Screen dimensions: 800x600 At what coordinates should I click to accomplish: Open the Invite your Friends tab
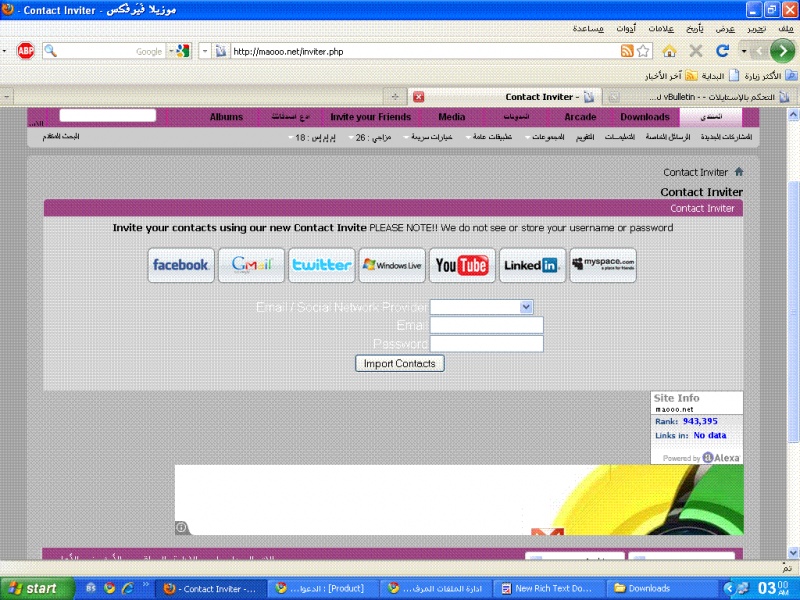point(370,117)
